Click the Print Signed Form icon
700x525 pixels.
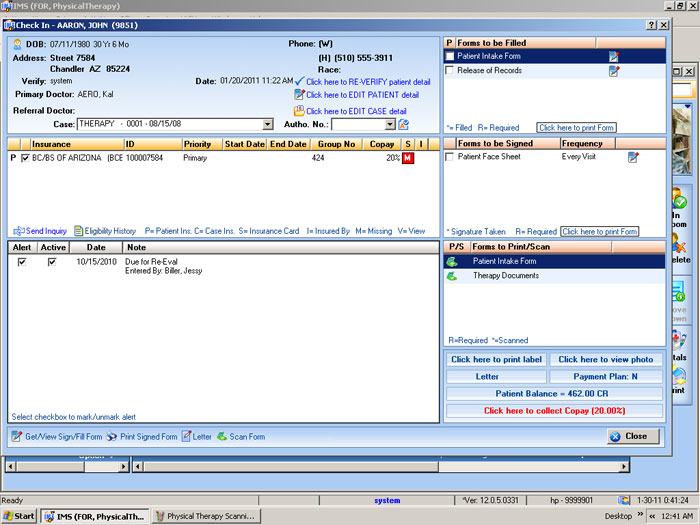pos(111,436)
